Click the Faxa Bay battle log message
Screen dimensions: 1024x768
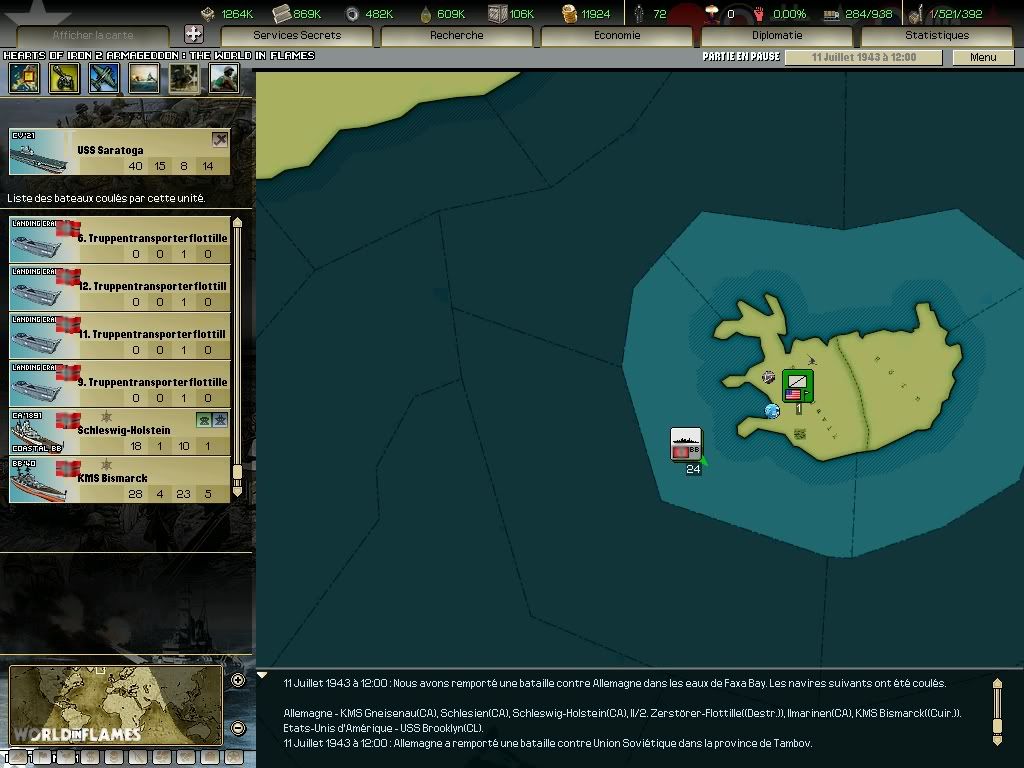pyautogui.click(x=615, y=683)
